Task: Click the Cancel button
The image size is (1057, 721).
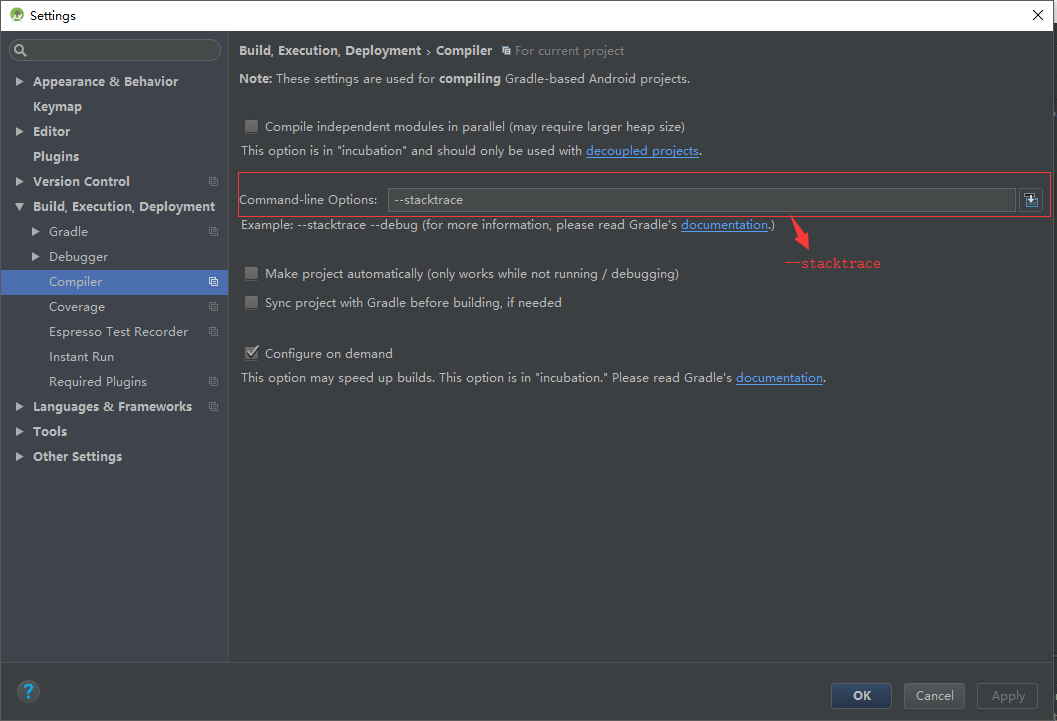Action: point(934,696)
